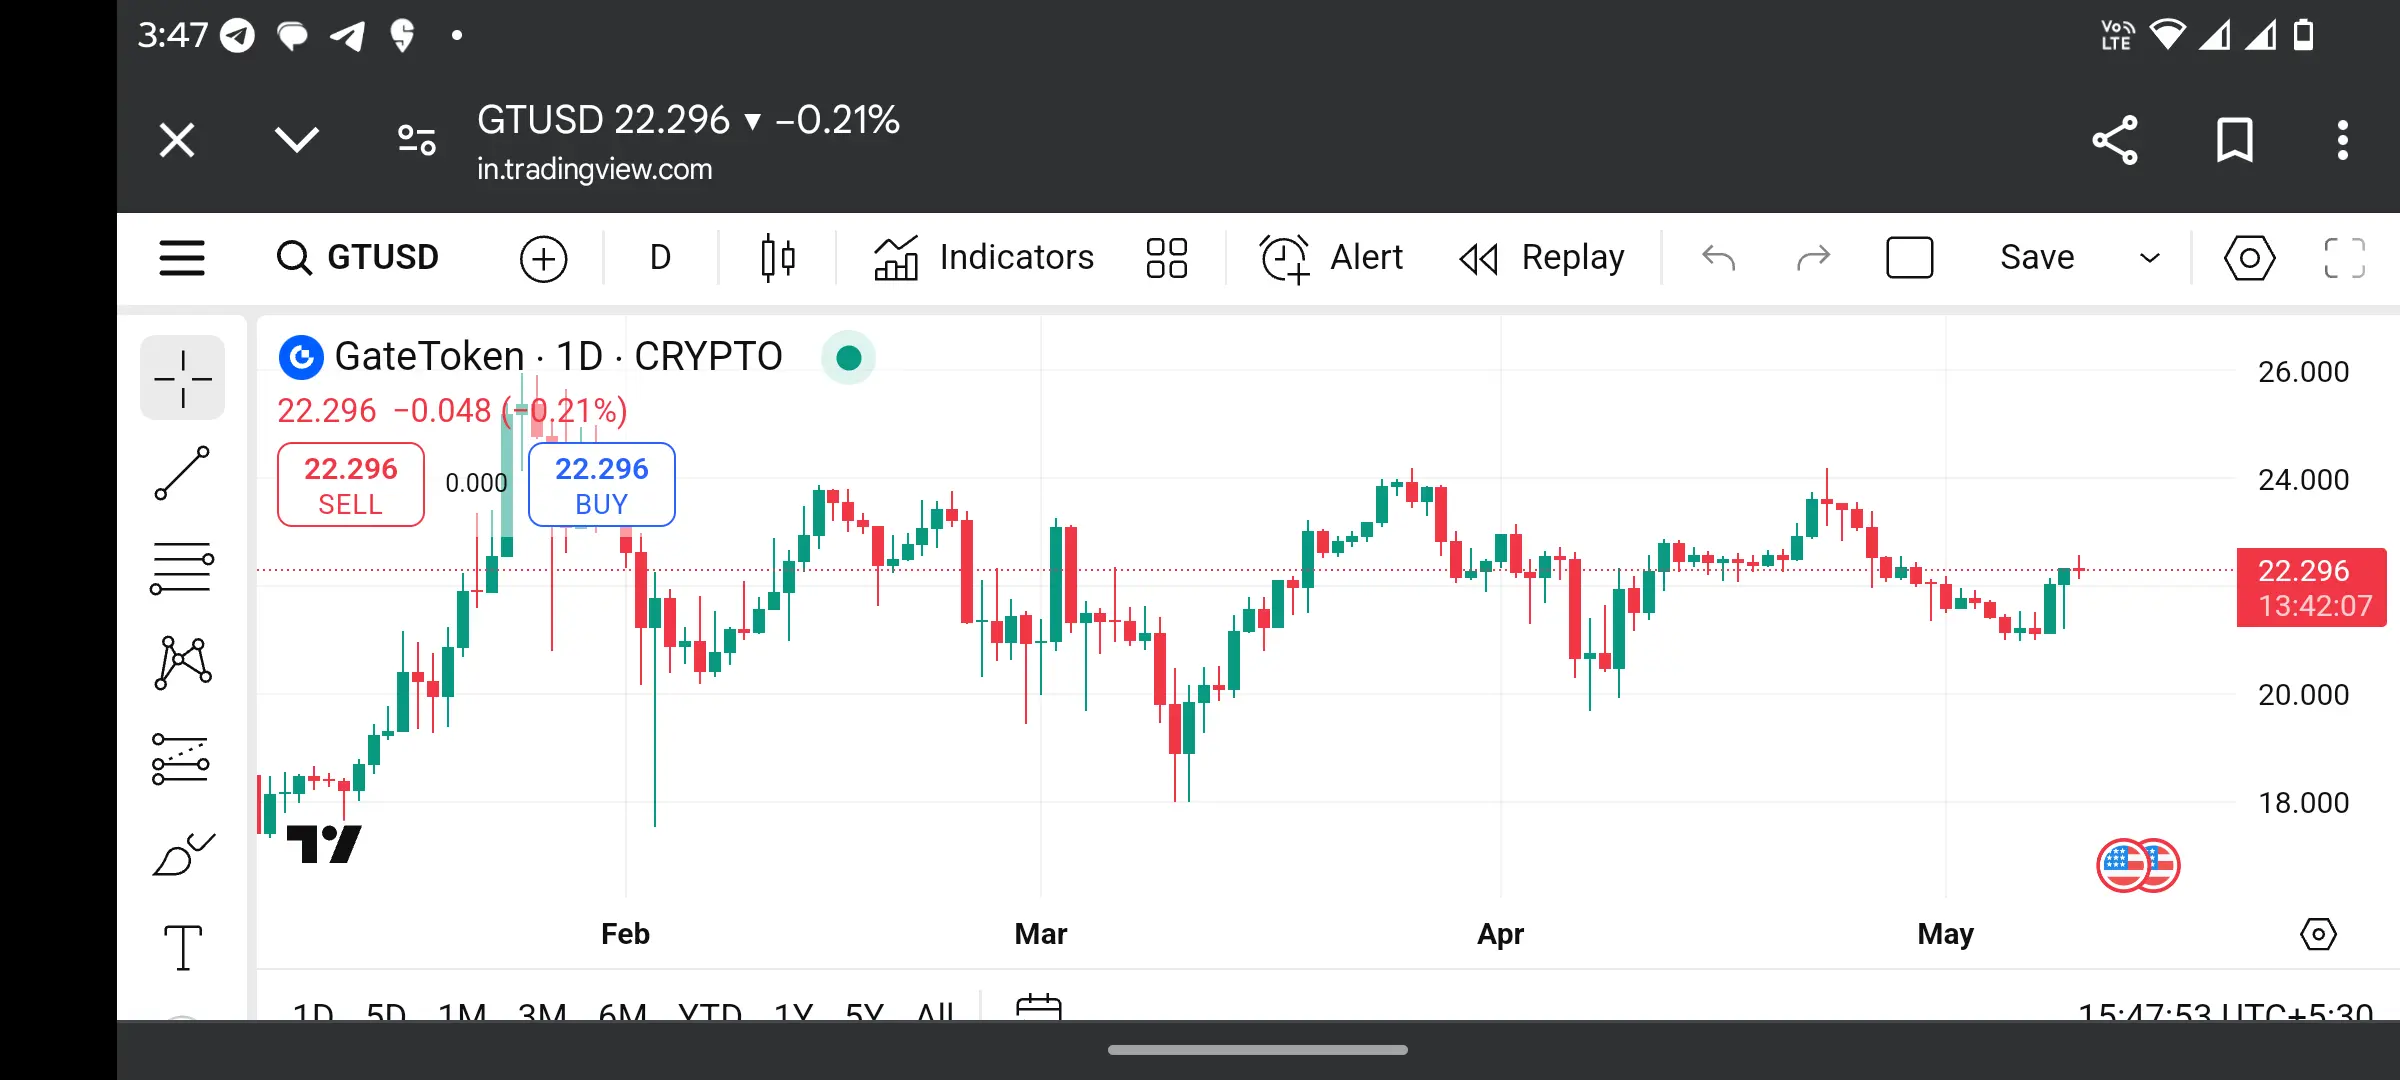
Task: Select the Fibonacci retracement tool
Action: coord(182,568)
